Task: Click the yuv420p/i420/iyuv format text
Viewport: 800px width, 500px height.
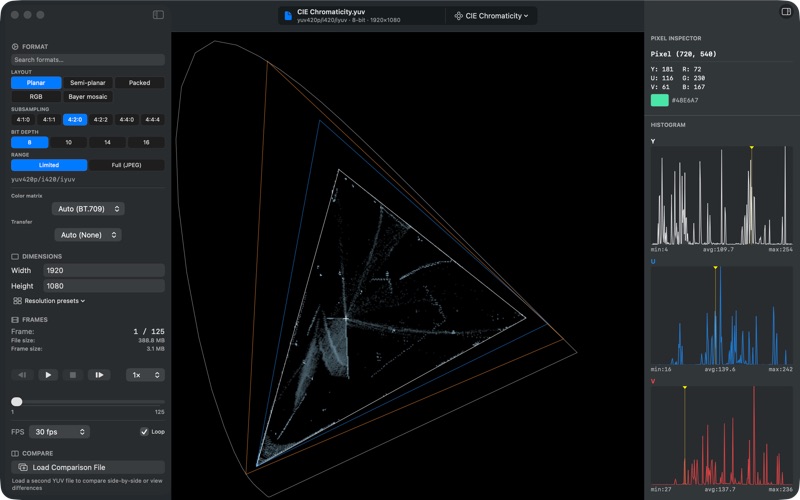Action: (x=43, y=180)
